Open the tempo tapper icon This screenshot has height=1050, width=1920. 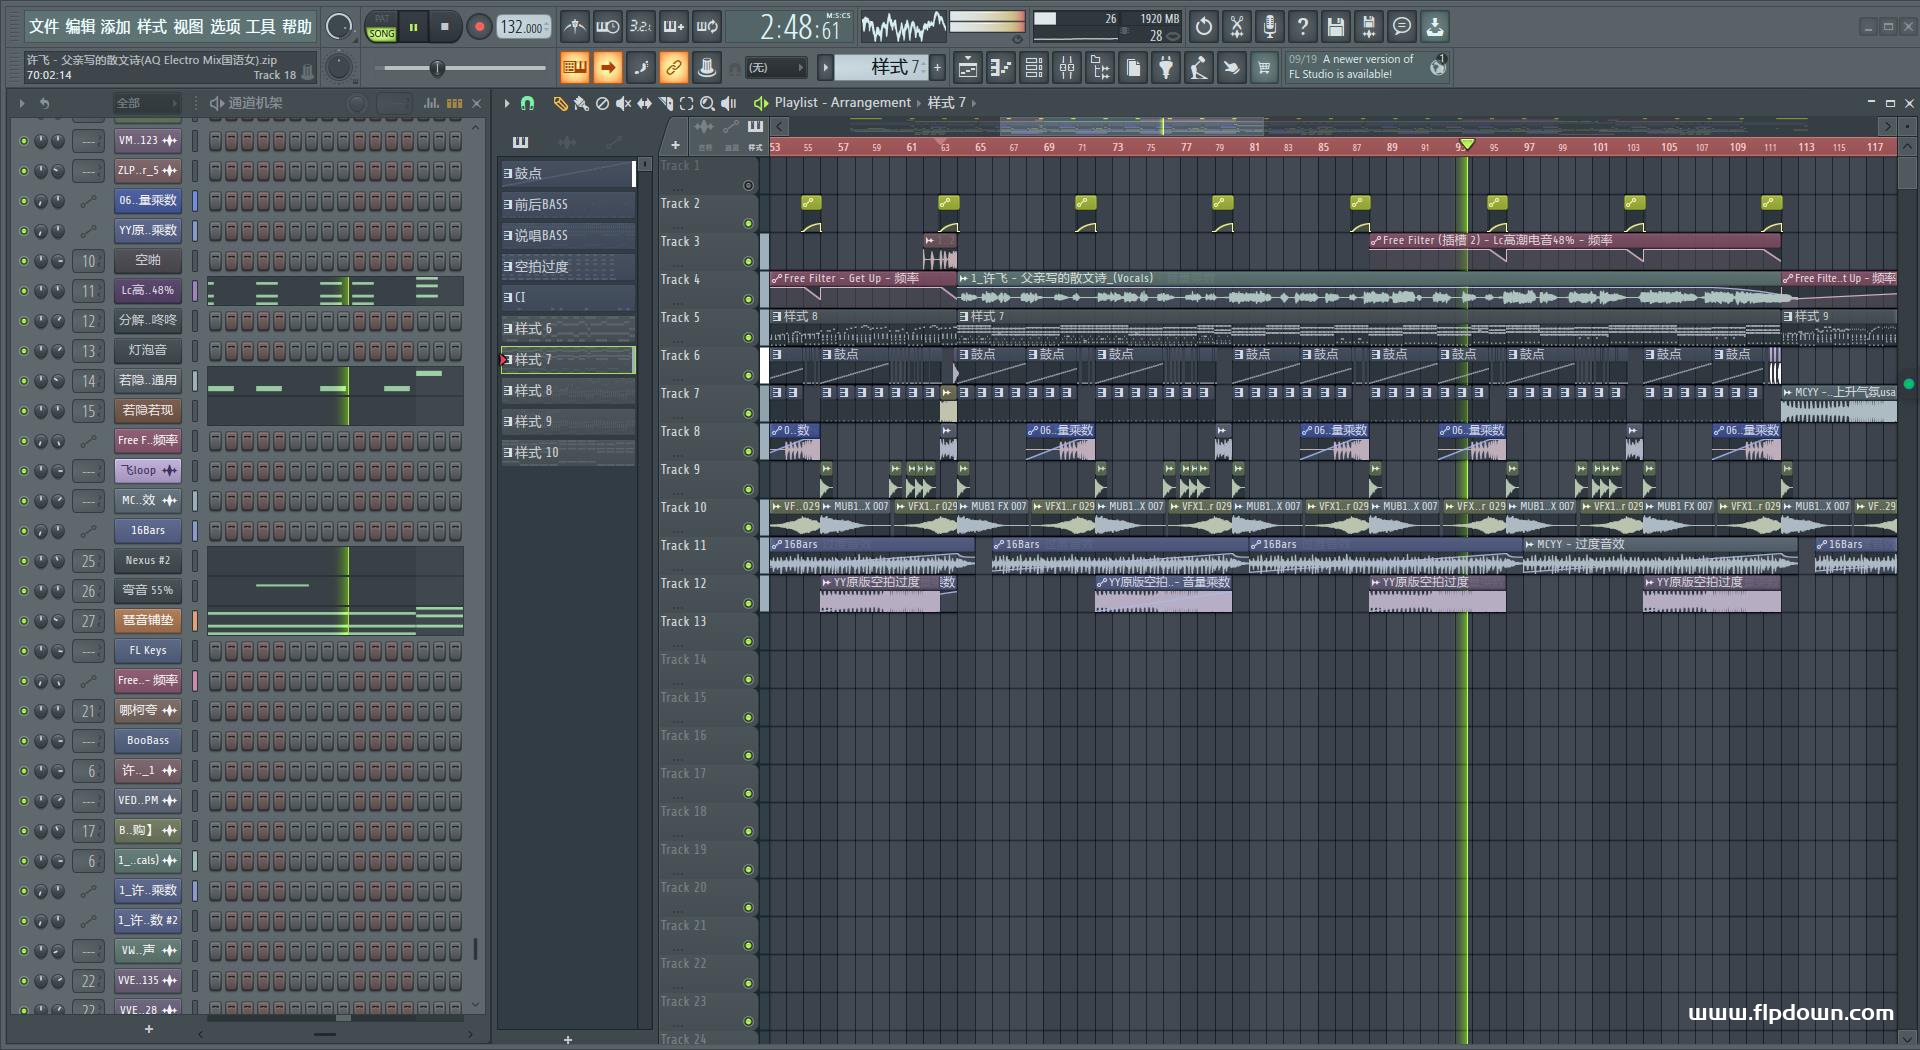1199,68
